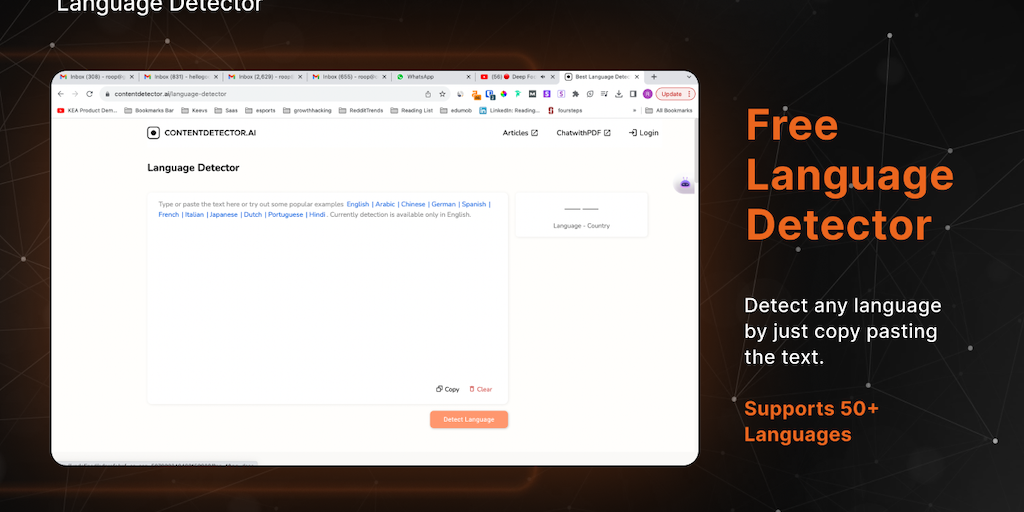1024x512 pixels.
Task: Open the side panel icon in toolbar
Action: tap(633, 94)
